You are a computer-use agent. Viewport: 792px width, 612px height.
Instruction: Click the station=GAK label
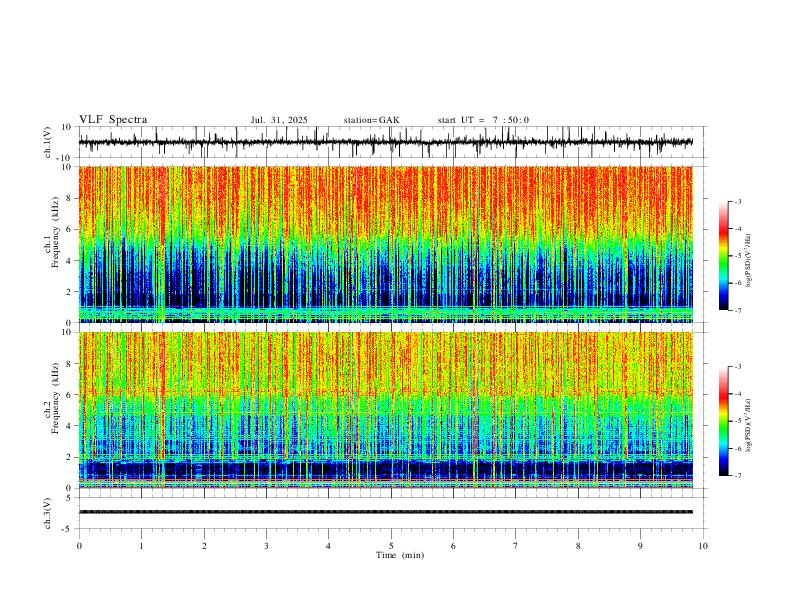tap(372, 120)
